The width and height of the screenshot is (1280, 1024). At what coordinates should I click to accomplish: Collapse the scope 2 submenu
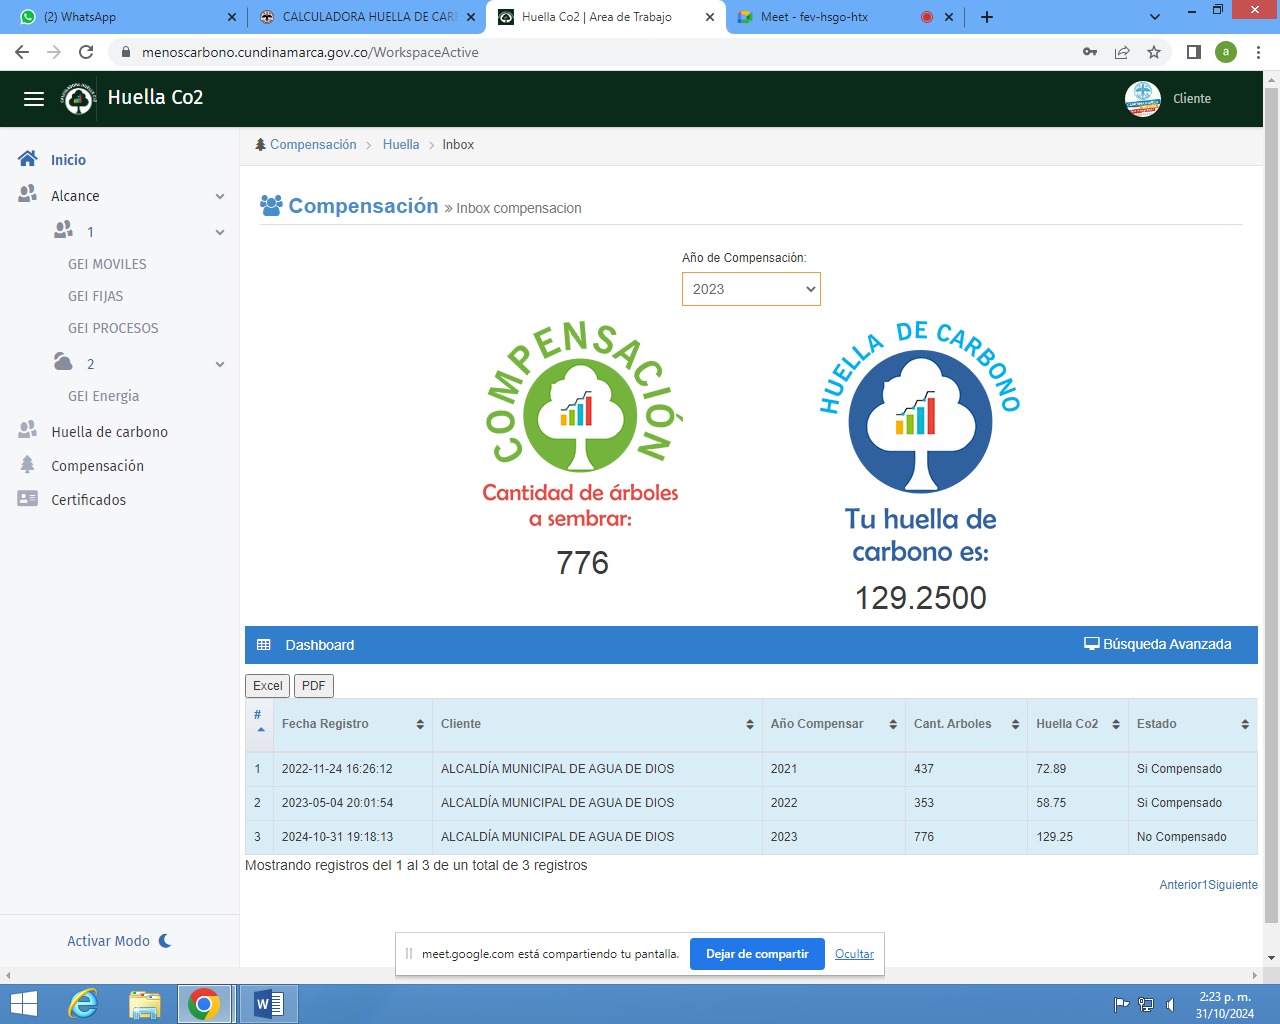tap(220, 364)
